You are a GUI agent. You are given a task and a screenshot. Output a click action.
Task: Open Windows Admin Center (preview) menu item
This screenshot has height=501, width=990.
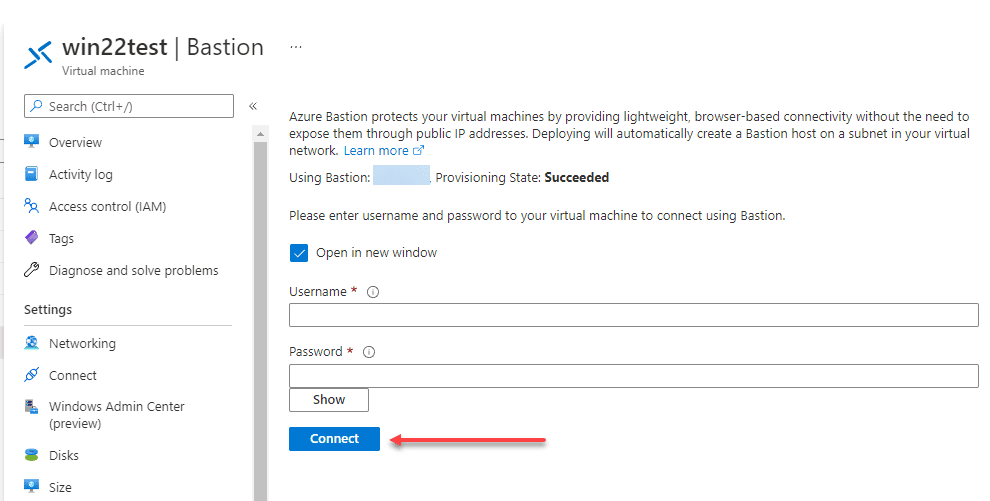[116, 415]
